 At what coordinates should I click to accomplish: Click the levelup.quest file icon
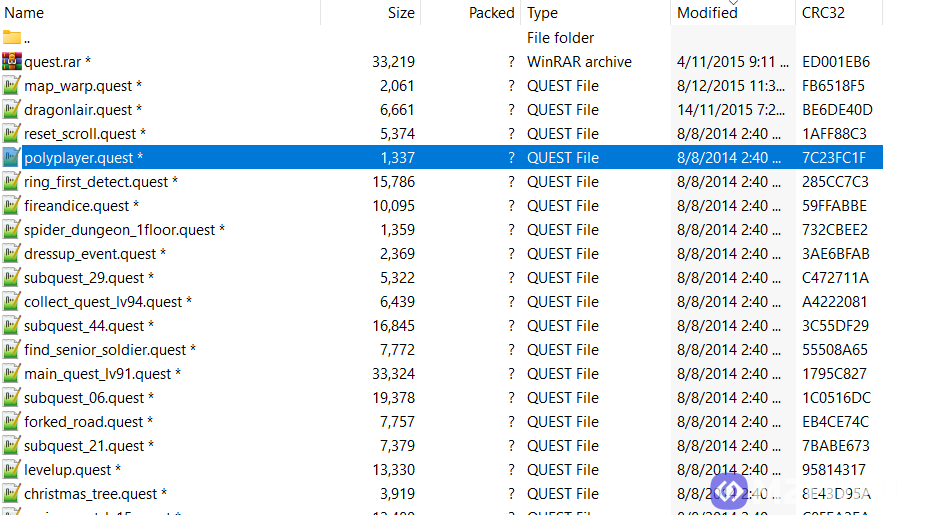[x=12, y=470]
